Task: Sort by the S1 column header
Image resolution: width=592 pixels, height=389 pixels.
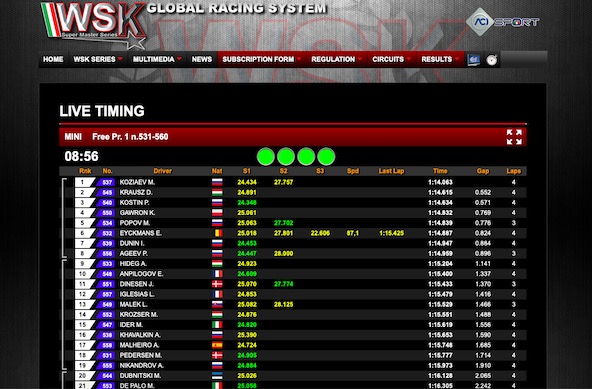Action: click(247, 171)
